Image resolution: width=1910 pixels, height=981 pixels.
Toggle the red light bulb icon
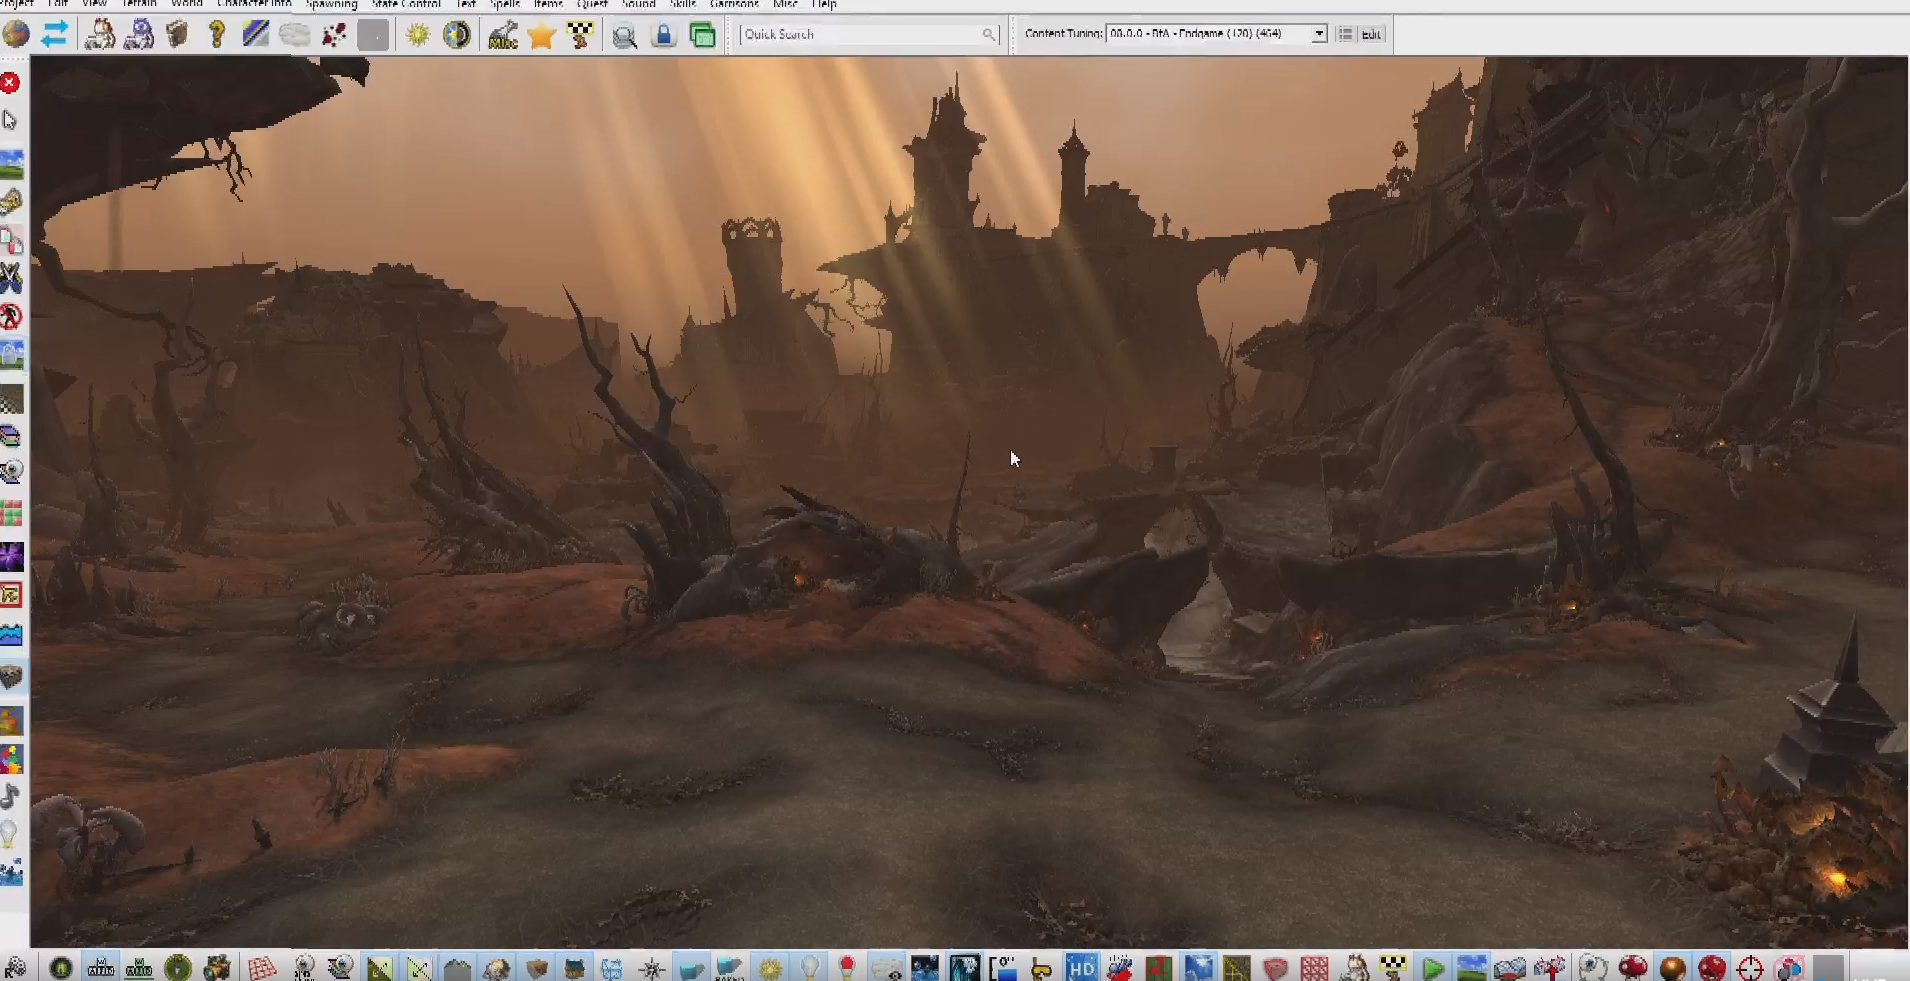pyautogui.click(x=847, y=967)
